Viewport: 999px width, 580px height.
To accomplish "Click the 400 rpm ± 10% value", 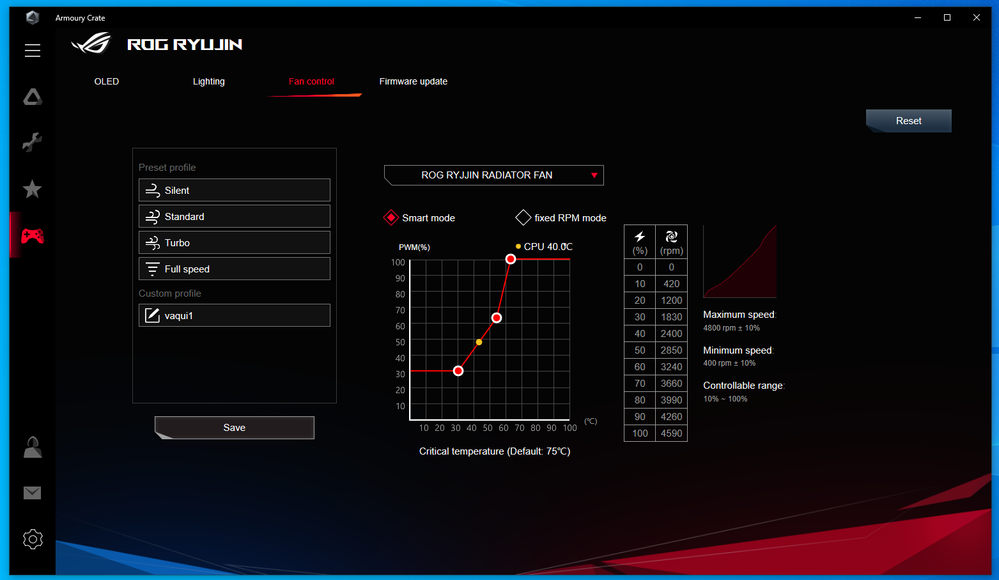I will (x=729, y=363).
